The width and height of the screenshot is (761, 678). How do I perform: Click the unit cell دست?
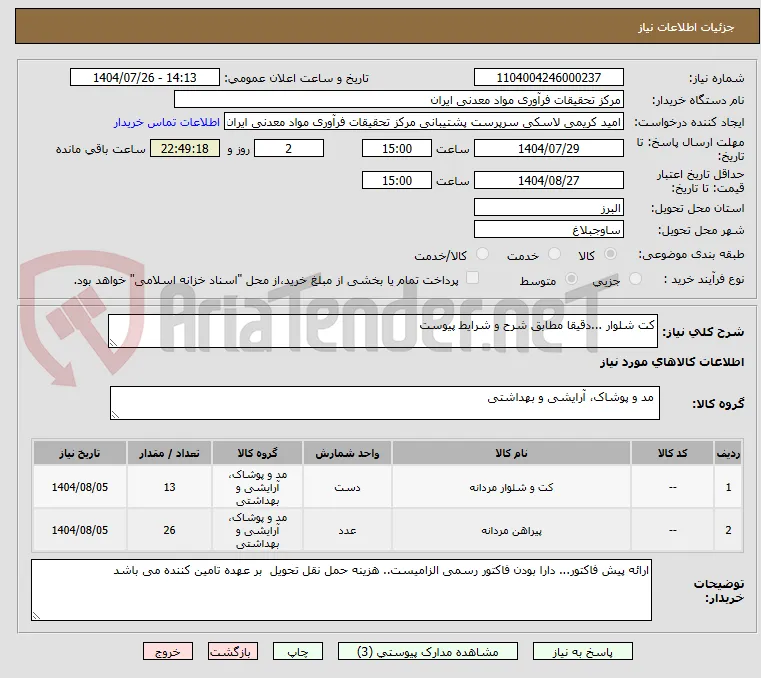(347, 487)
